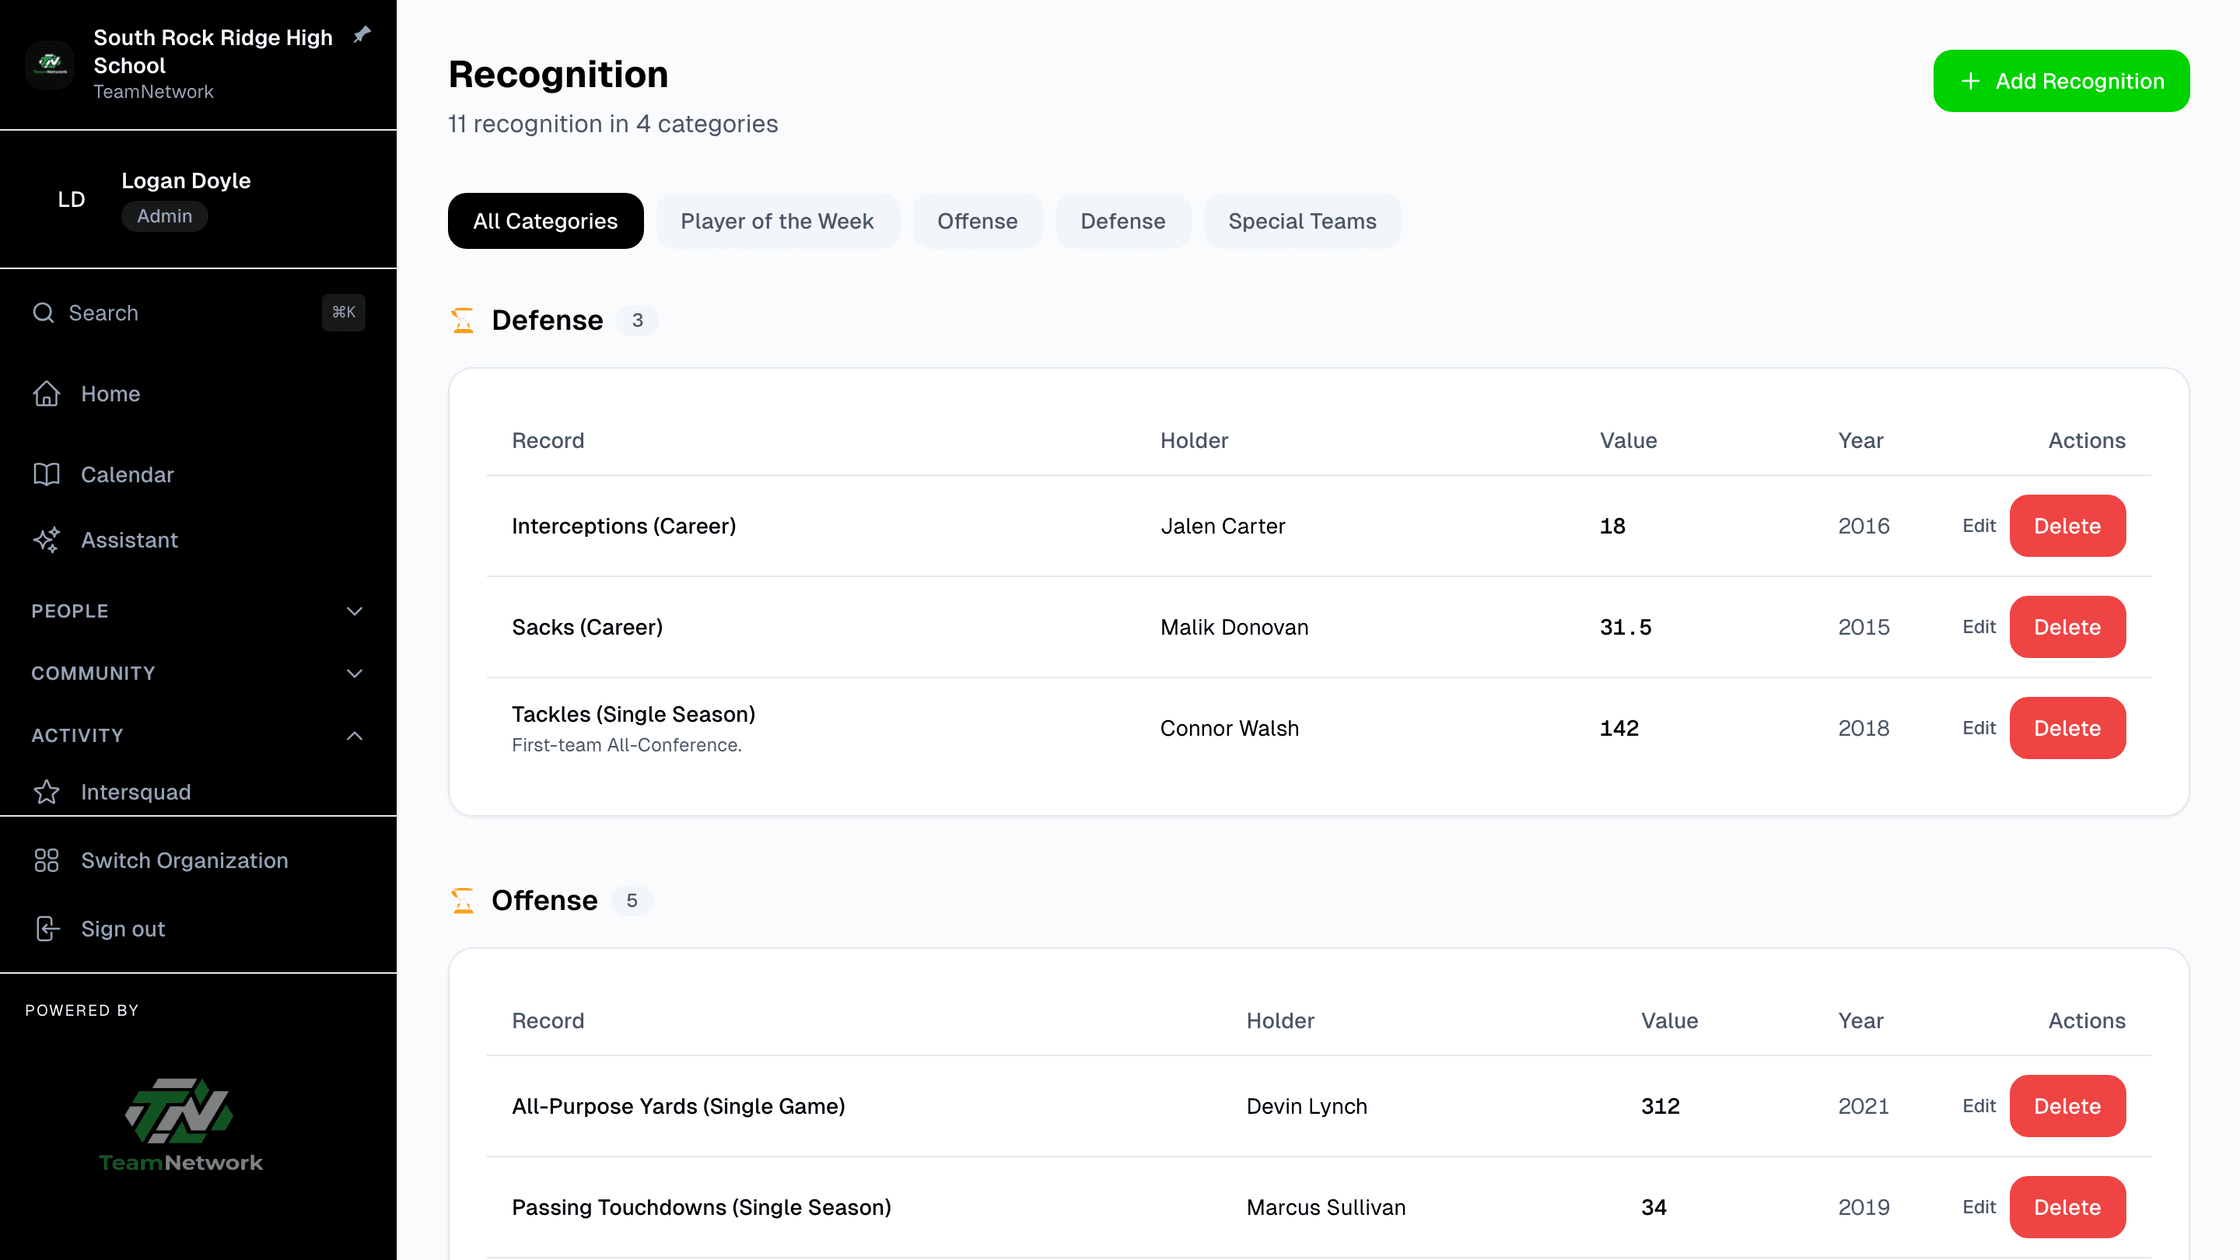Click the Sign out door icon
Screen dimensions: 2240x1260
46,929
